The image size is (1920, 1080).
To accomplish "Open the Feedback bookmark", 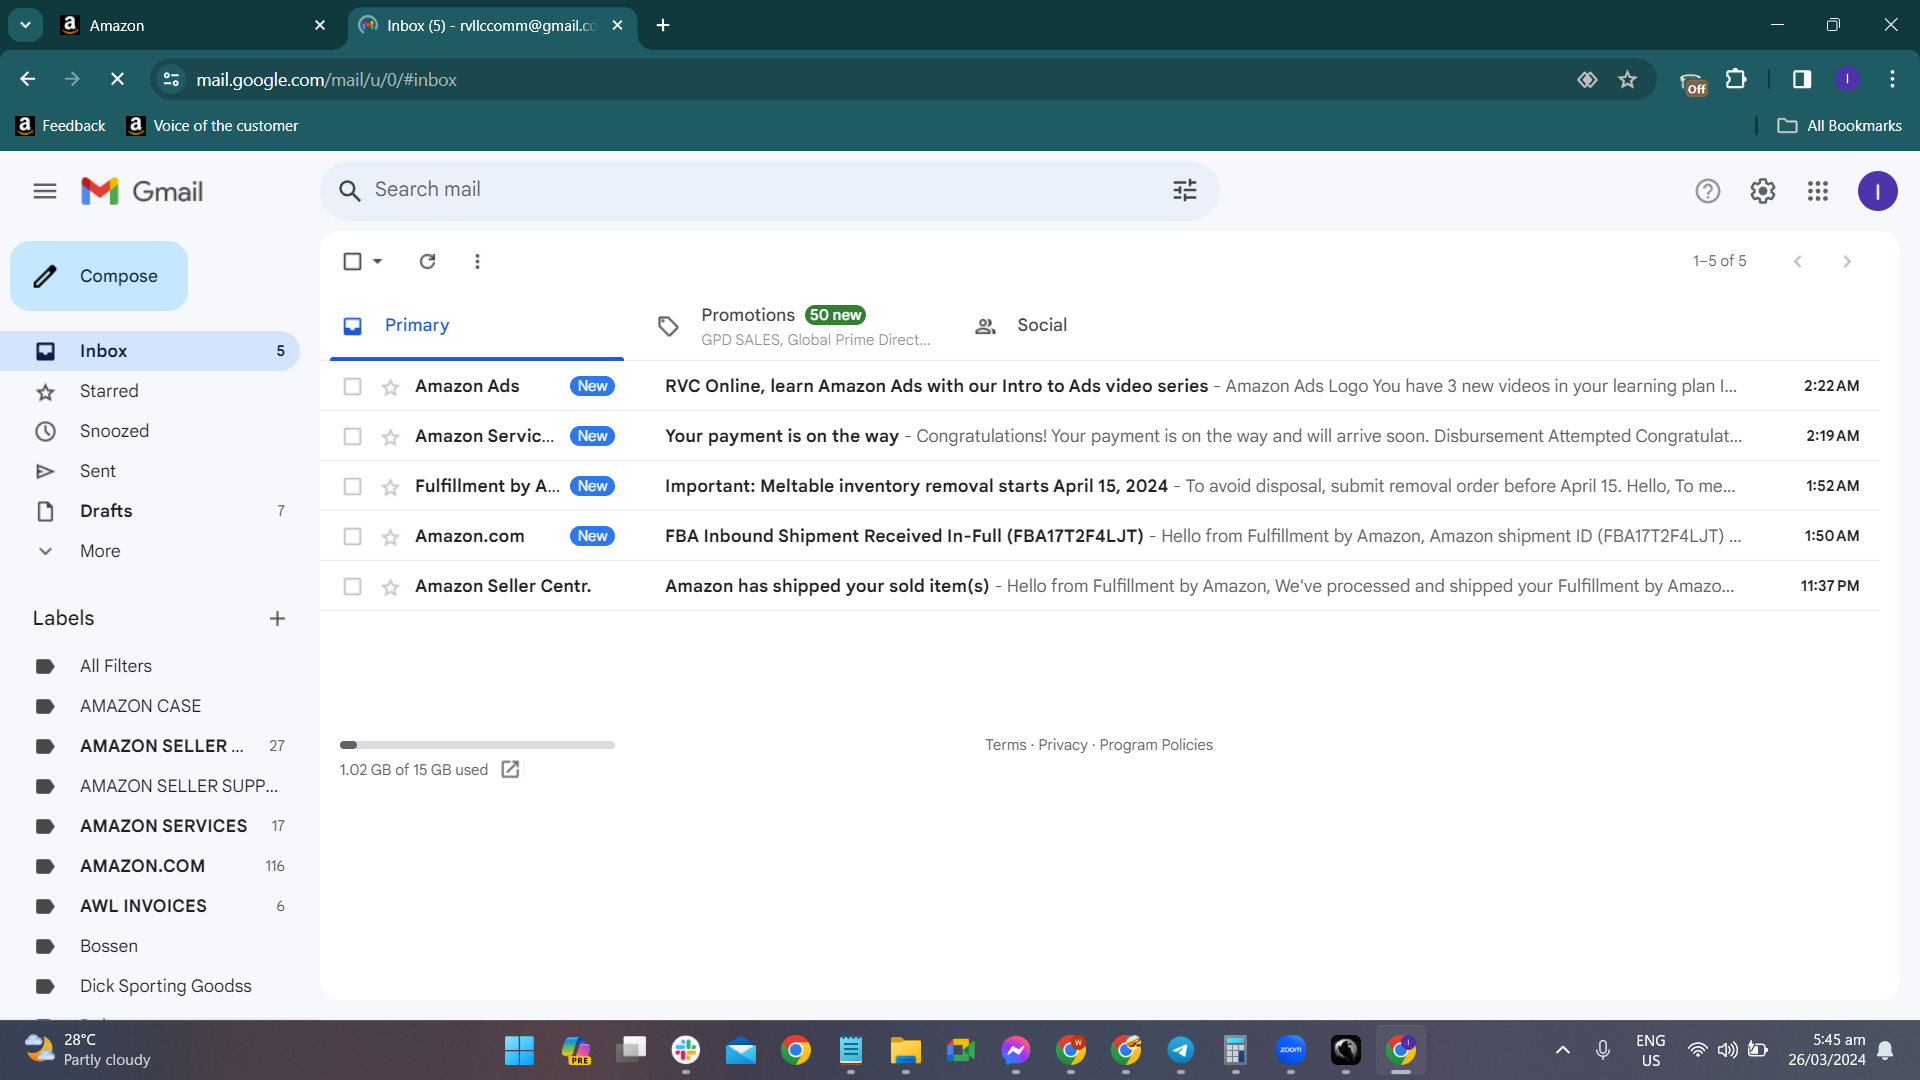I will pyautogui.click(x=61, y=126).
